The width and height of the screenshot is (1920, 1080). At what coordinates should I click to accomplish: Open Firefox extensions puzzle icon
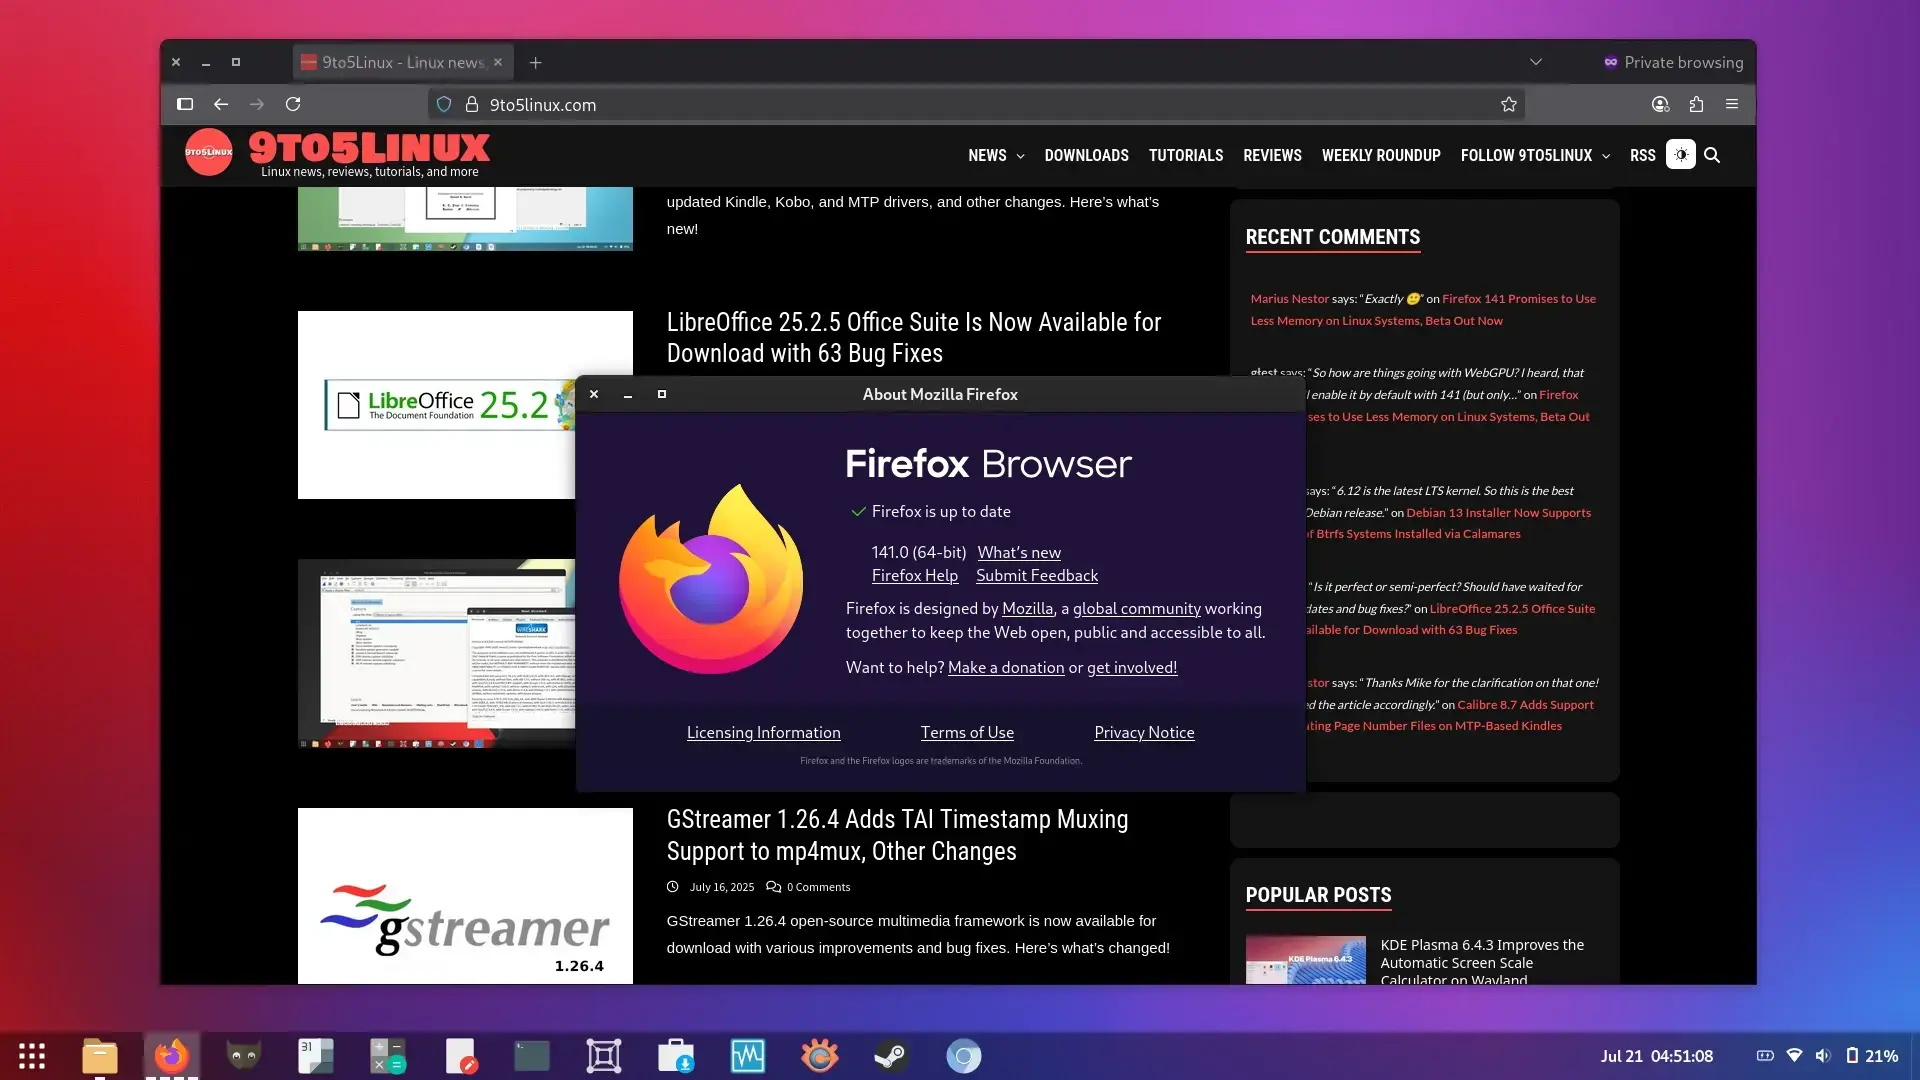(x=1696, y=104)
